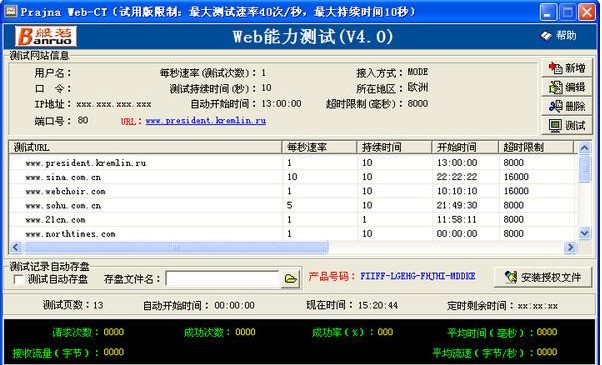Open the folder browse icon for save file
This screenshot has height=365, width=602.
[291, 278]
